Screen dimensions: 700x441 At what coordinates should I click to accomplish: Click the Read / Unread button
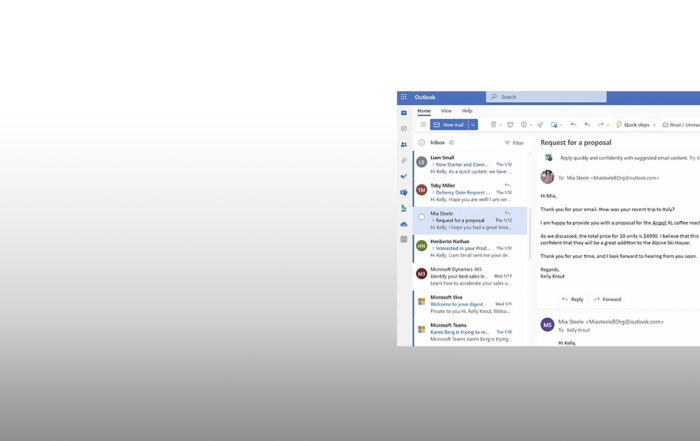click(681, 125)
